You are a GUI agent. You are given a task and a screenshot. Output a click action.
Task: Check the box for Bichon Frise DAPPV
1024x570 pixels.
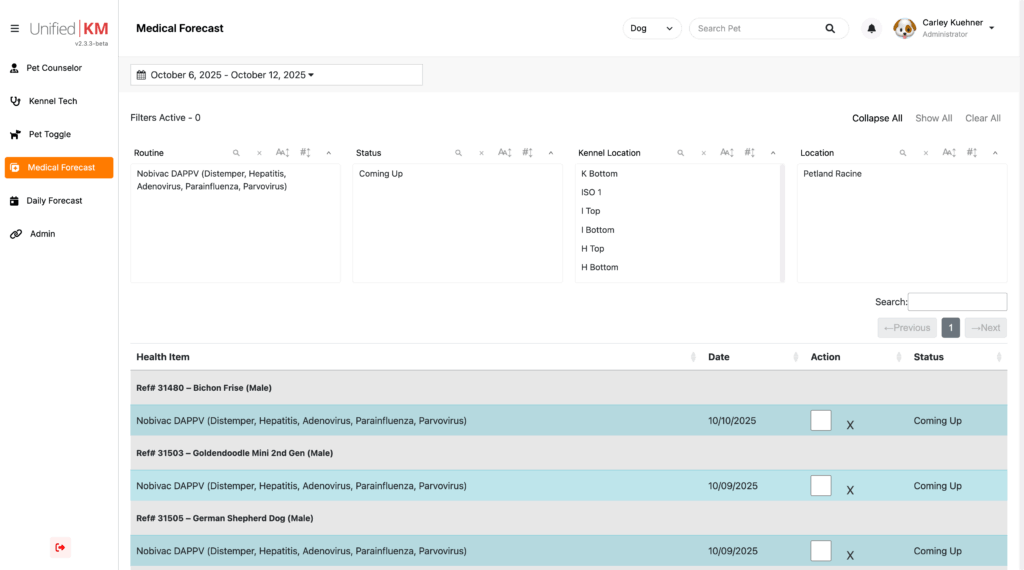[x=821, y=420]
